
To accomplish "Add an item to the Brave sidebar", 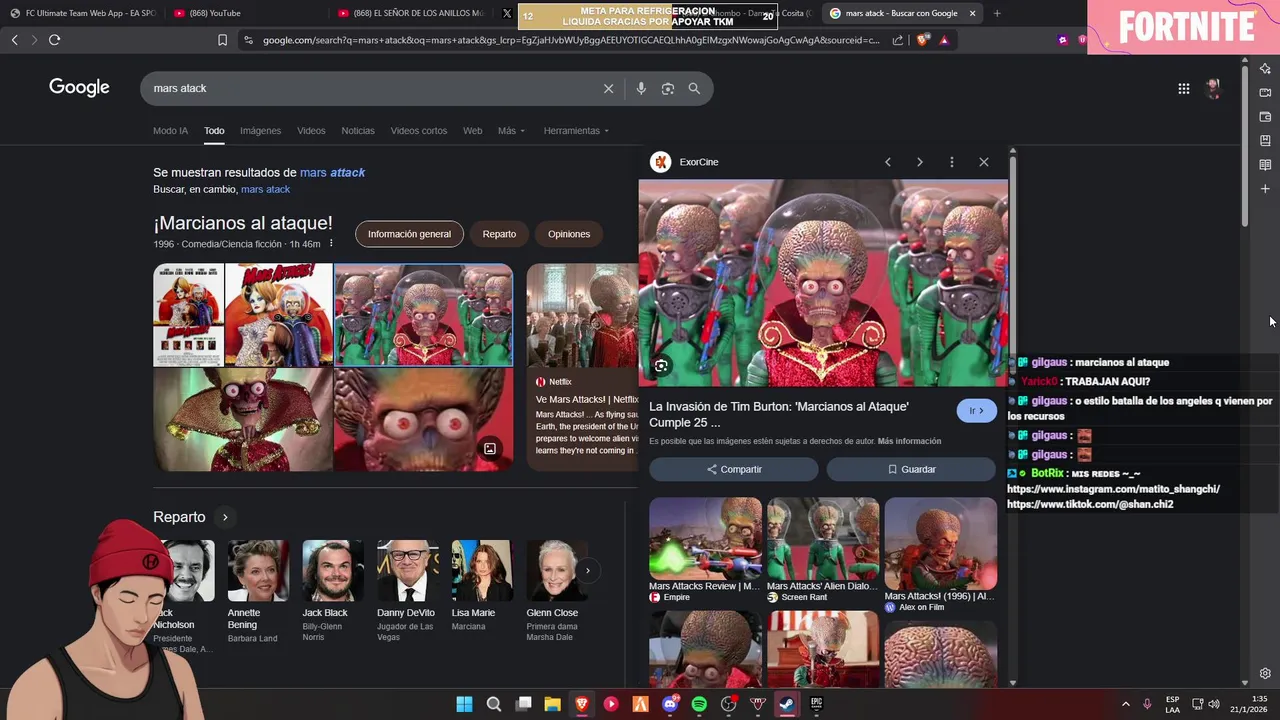I will coord(1265,189).
